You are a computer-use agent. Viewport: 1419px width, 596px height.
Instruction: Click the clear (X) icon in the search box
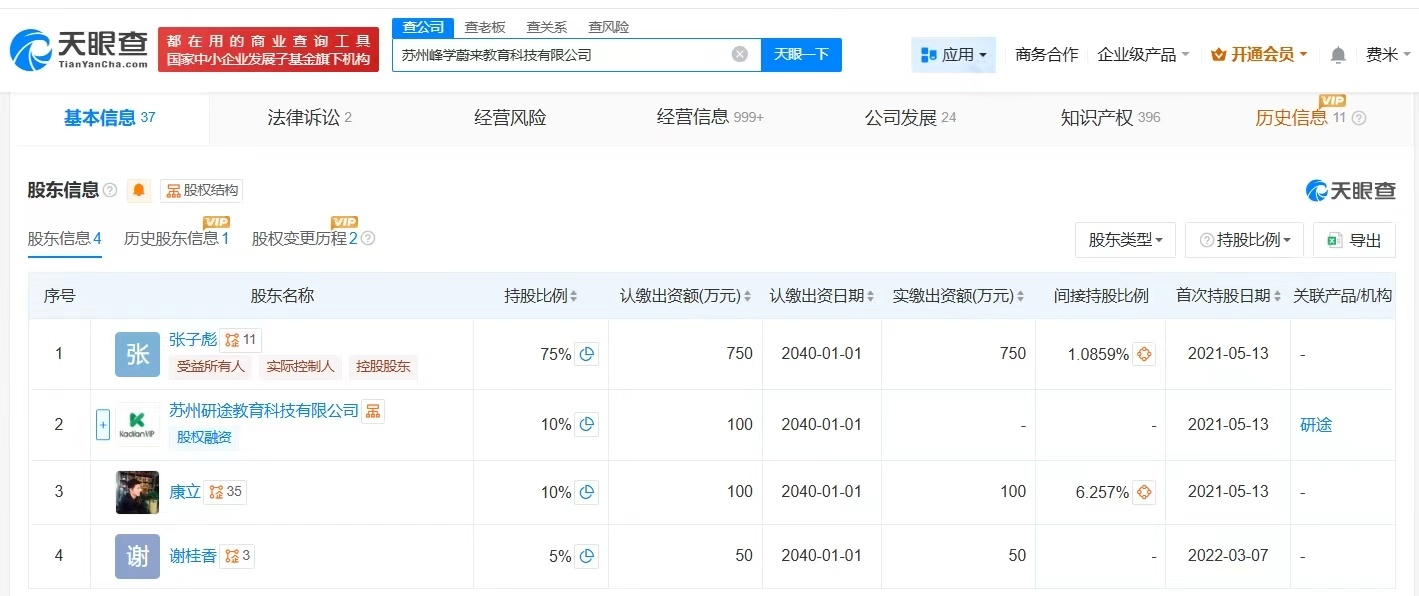pos(738,55)
